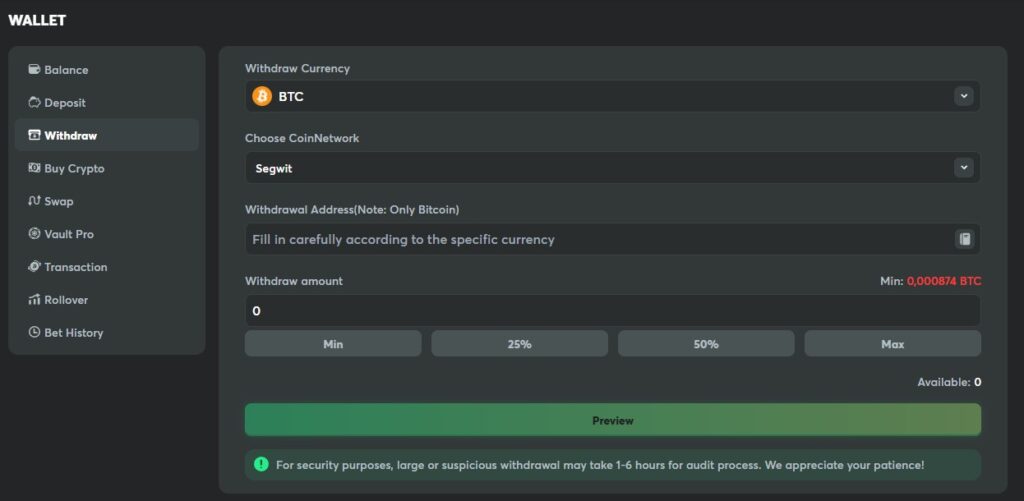
Task: Expand the Withdraw Currency BTC dropdown arrow
Action: [x=963, y=97]
